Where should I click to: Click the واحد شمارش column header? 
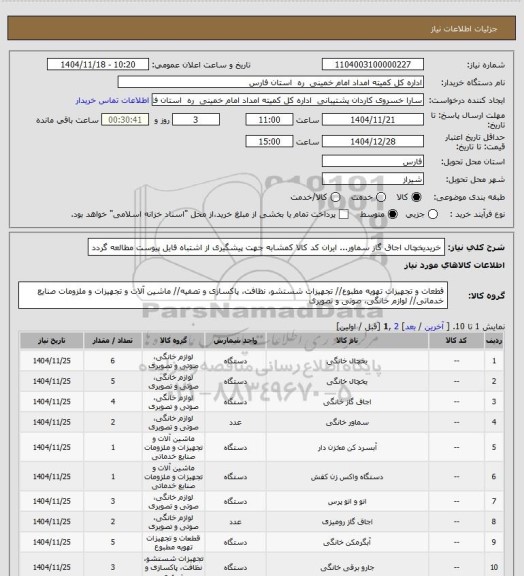[235, 341]
